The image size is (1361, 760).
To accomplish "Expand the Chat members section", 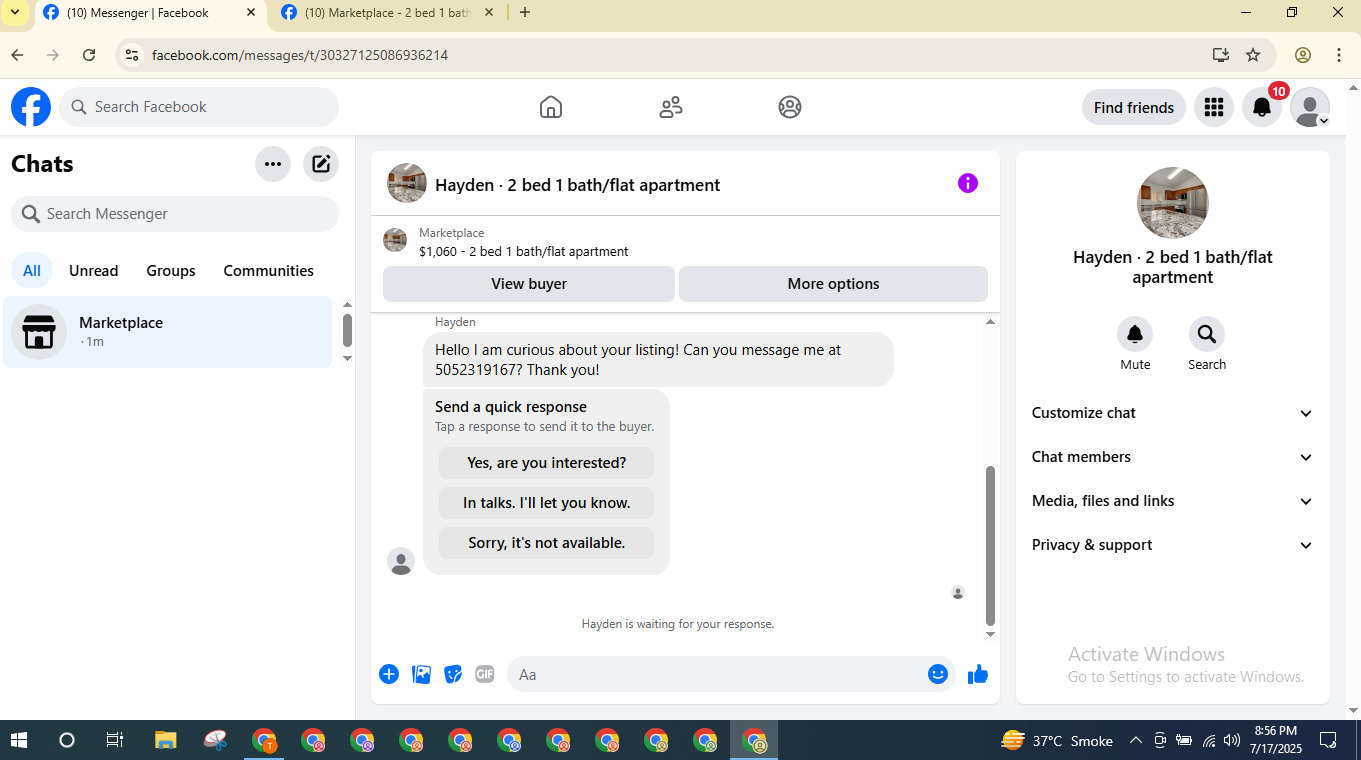I will (1172, 457).
